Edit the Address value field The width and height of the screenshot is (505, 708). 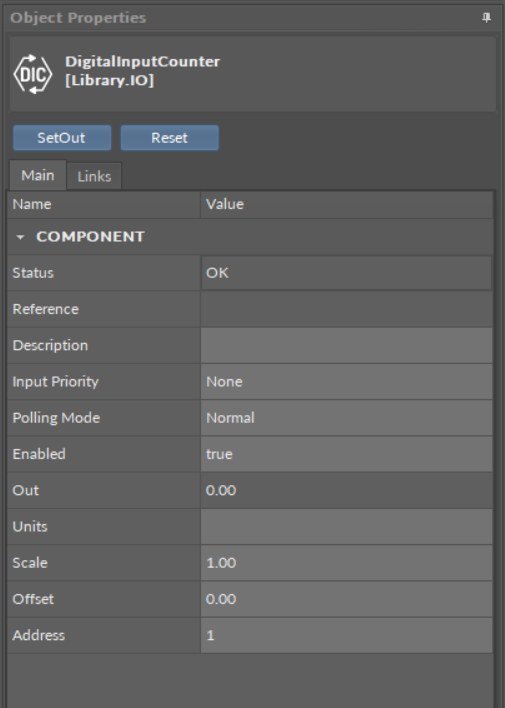[x=346, y=635]
